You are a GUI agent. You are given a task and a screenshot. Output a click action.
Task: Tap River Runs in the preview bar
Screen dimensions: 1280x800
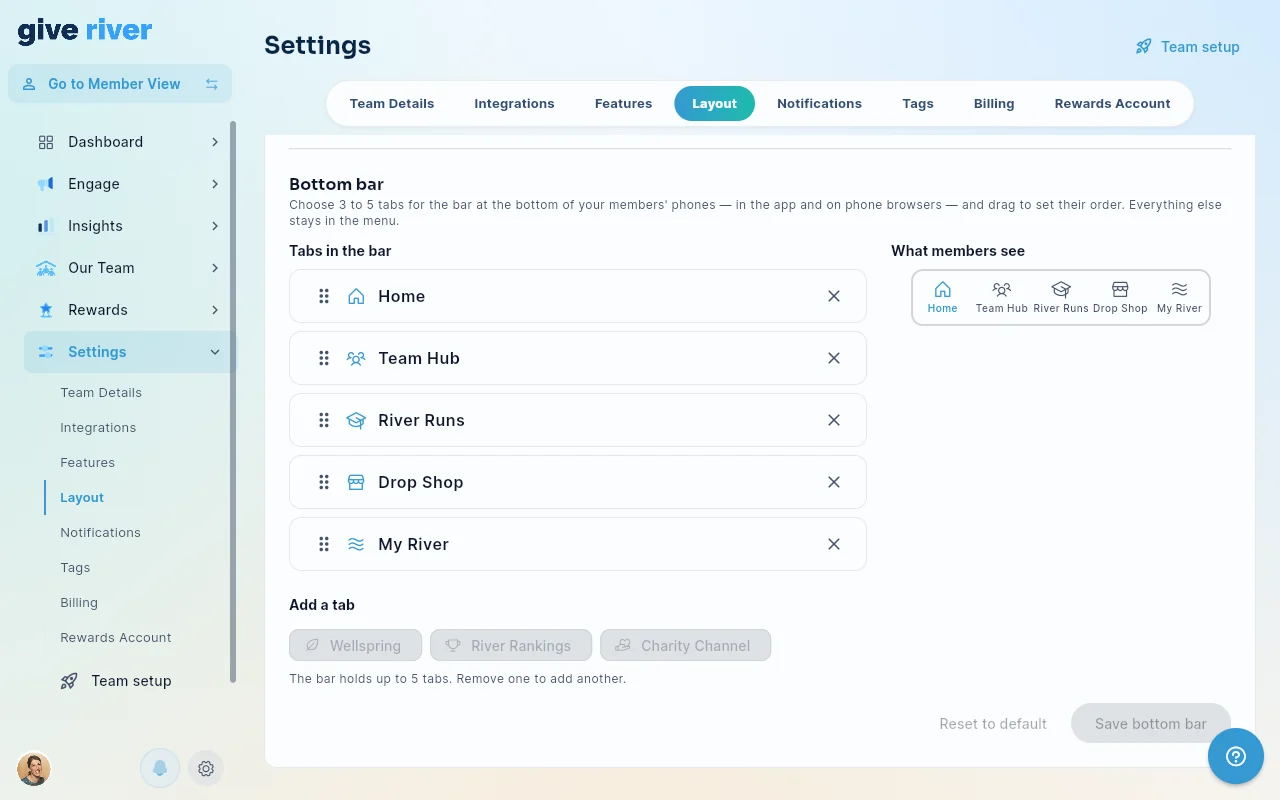(1061, 297)
